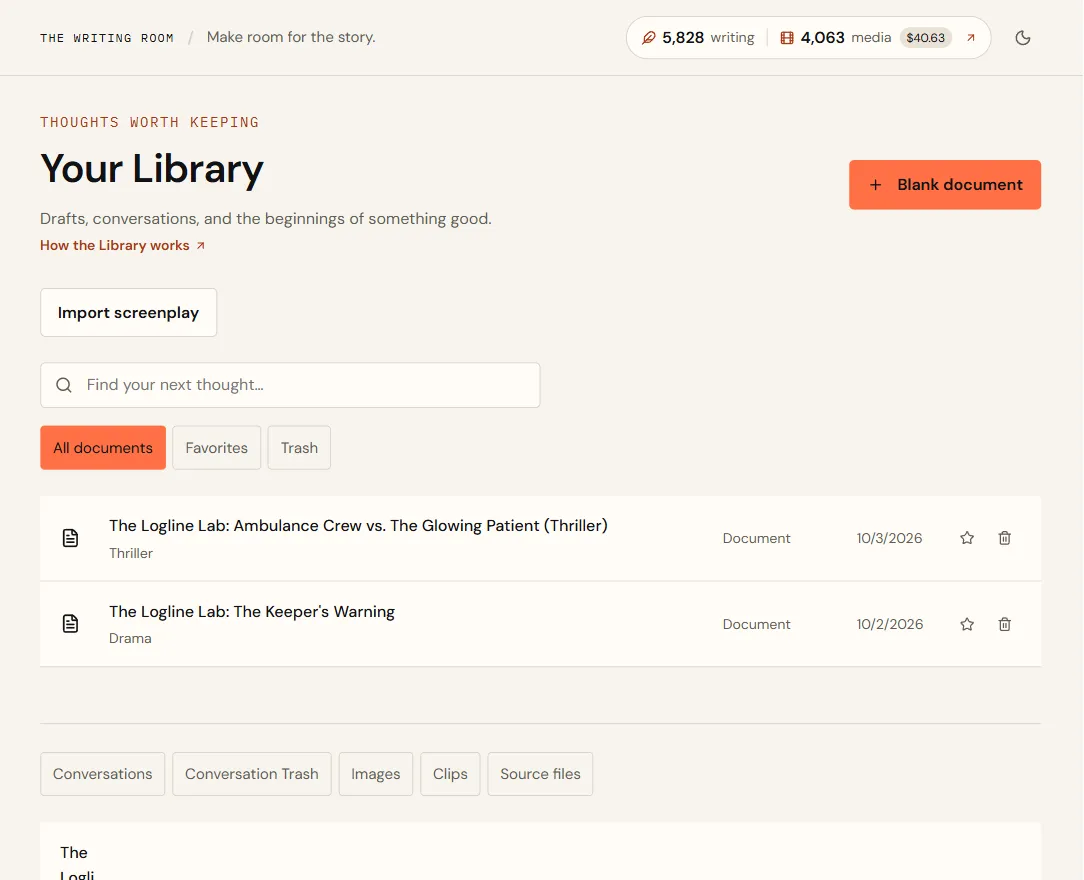Screen dimensions: 1084x880
Task: Open the How the Library works link
Action: pos(122,245)
